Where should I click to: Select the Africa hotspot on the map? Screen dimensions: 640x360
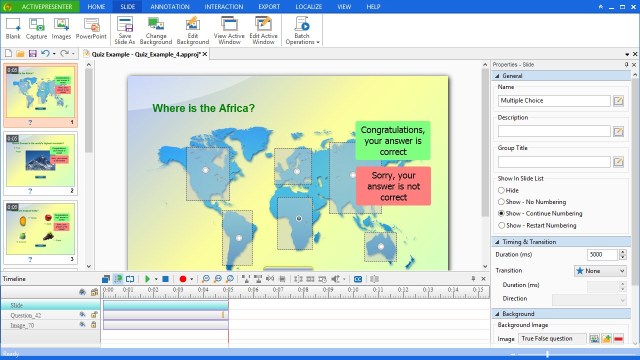[x=295, y=223]
